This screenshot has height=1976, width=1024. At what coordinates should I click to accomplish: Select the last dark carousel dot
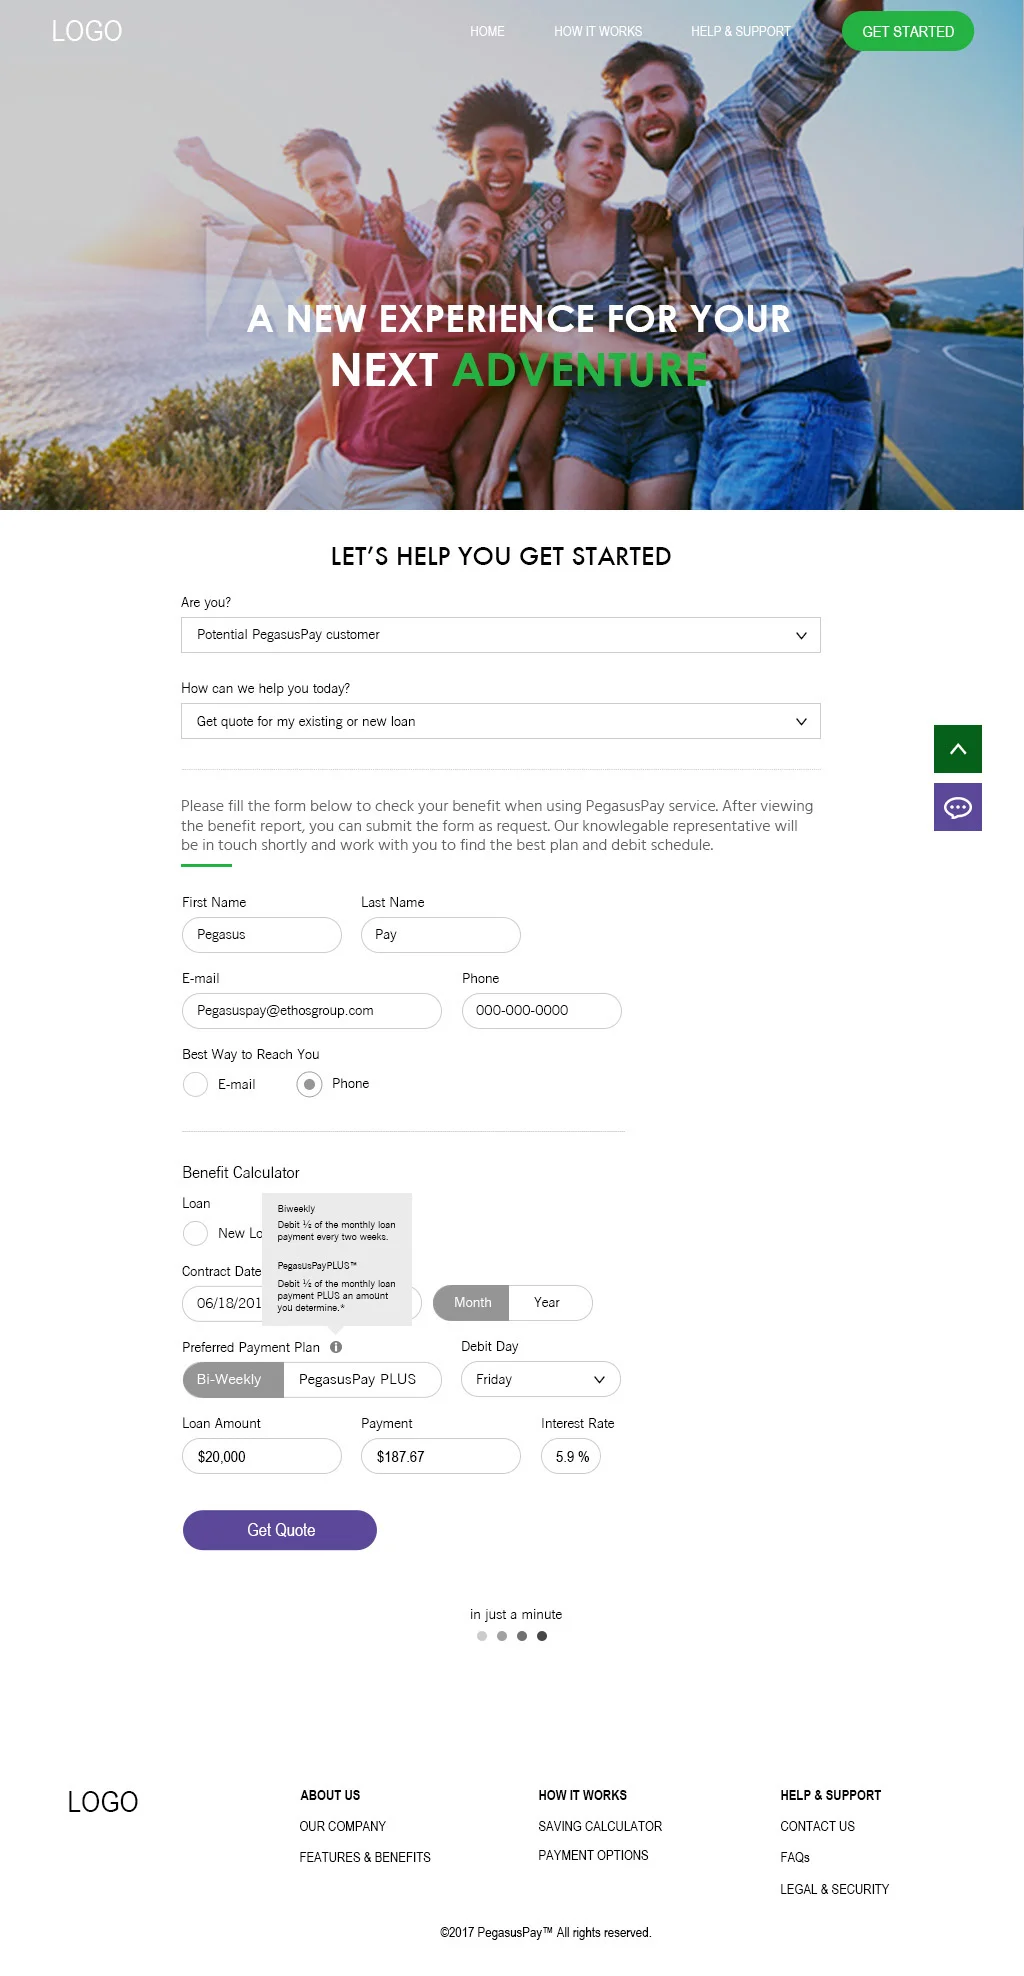click(542, 1636)
